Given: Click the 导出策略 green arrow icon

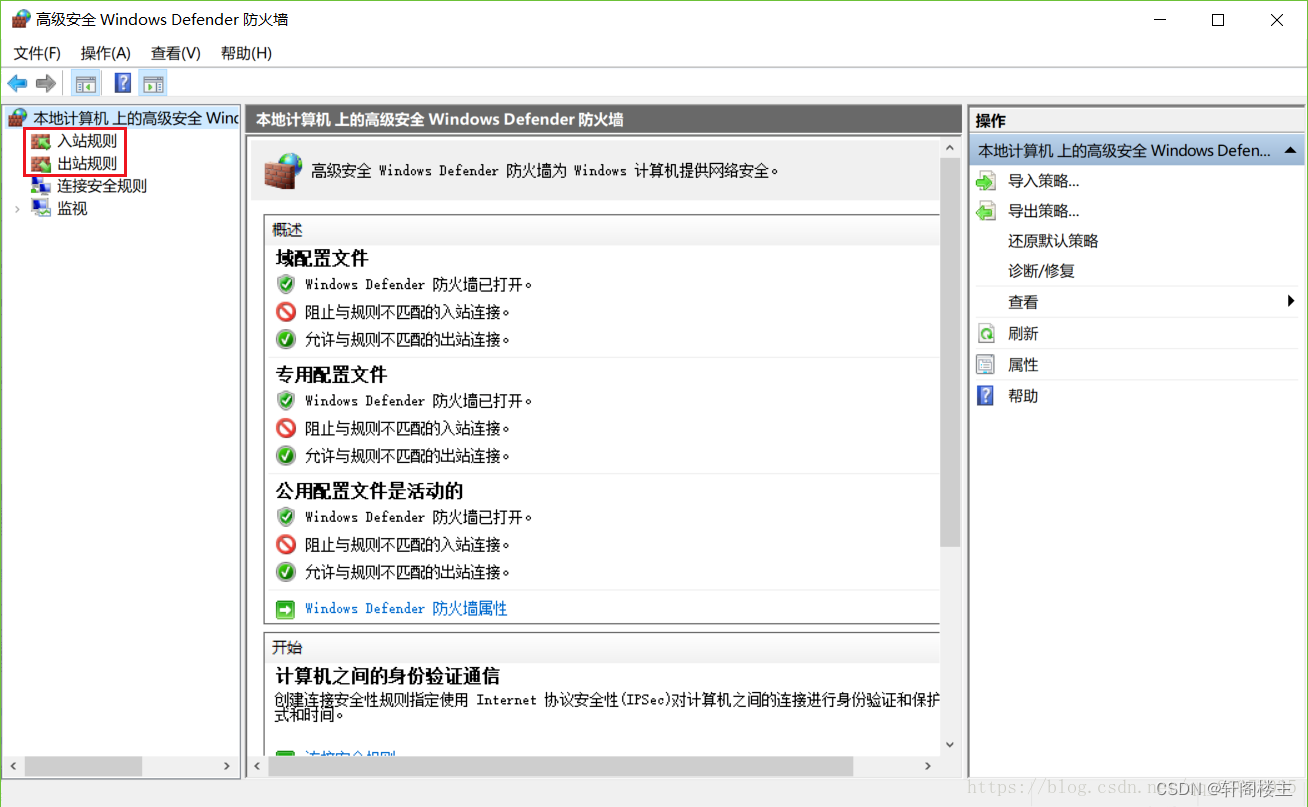Looking at the screenshot, I should [x=986, y=211].
